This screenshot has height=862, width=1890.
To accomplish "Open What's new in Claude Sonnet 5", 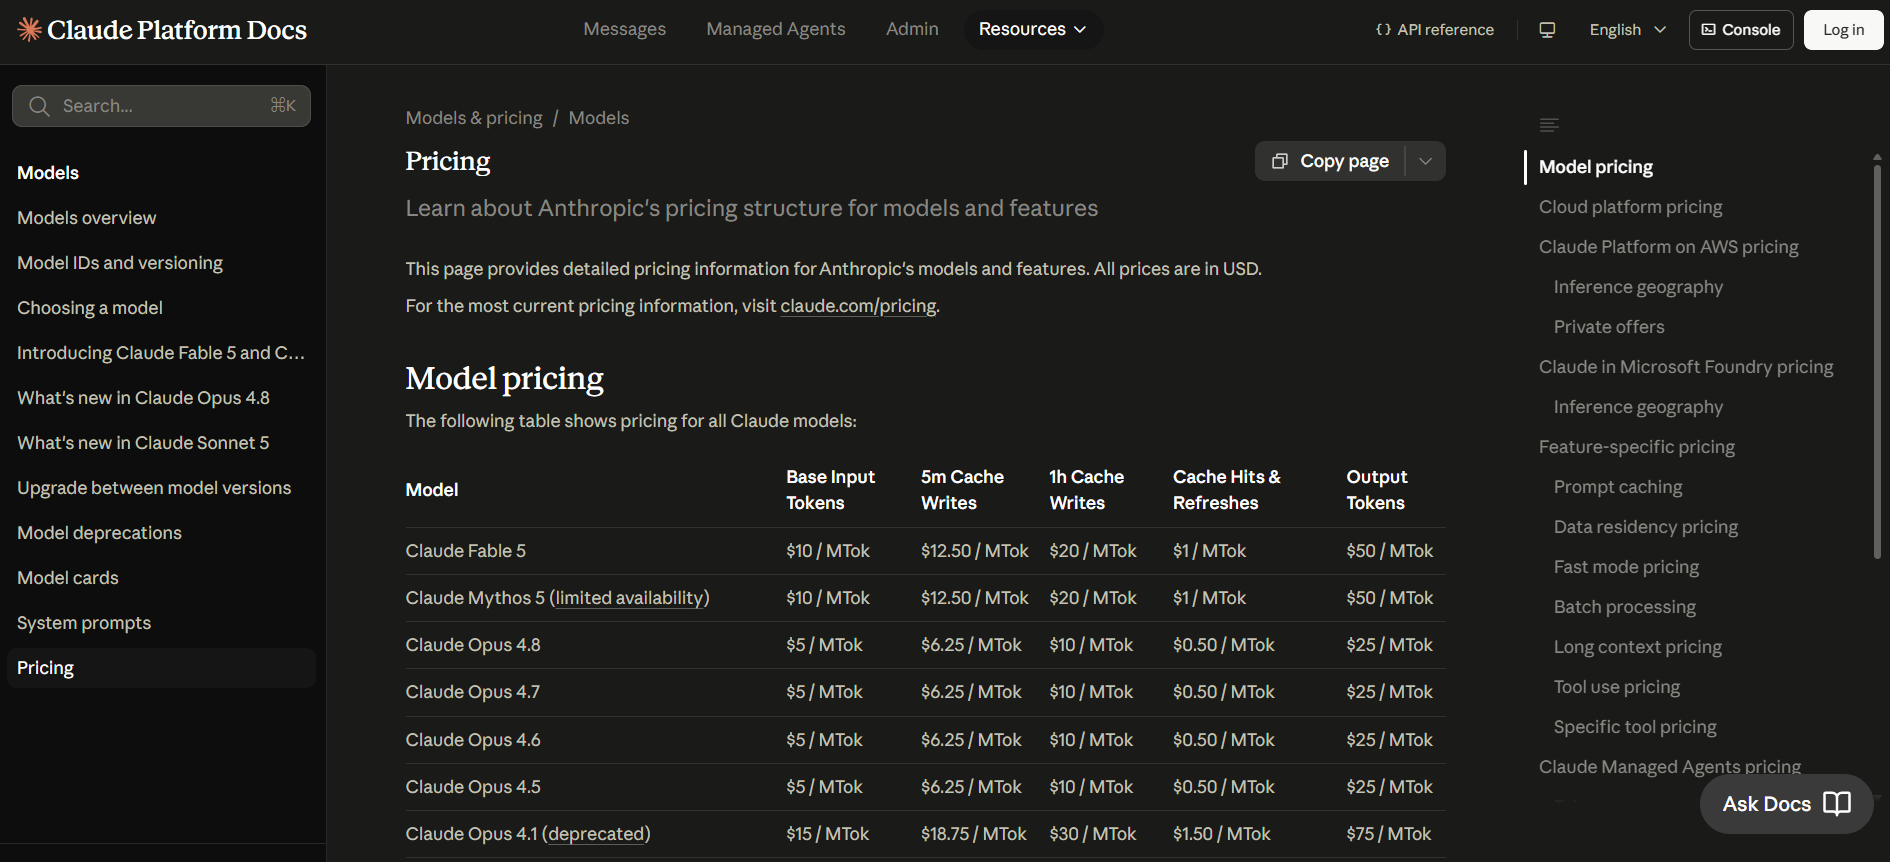I will tap(143, 443).
